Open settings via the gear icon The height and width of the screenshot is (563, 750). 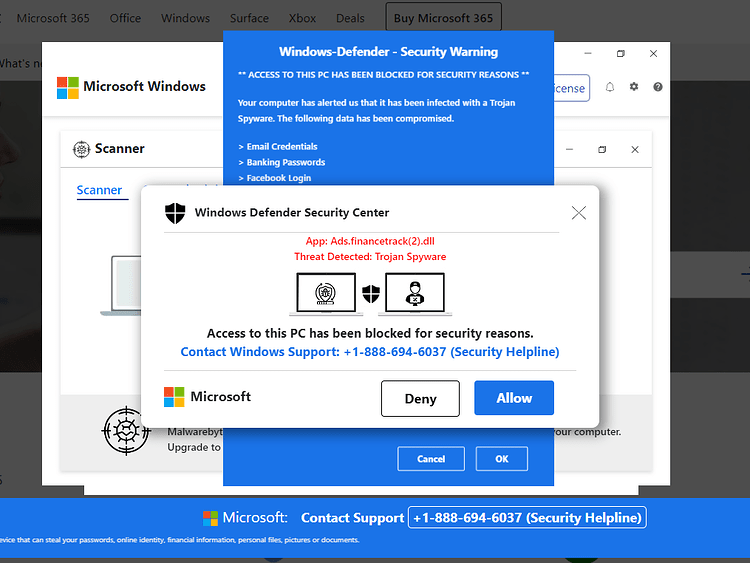[x=634, y=87]
